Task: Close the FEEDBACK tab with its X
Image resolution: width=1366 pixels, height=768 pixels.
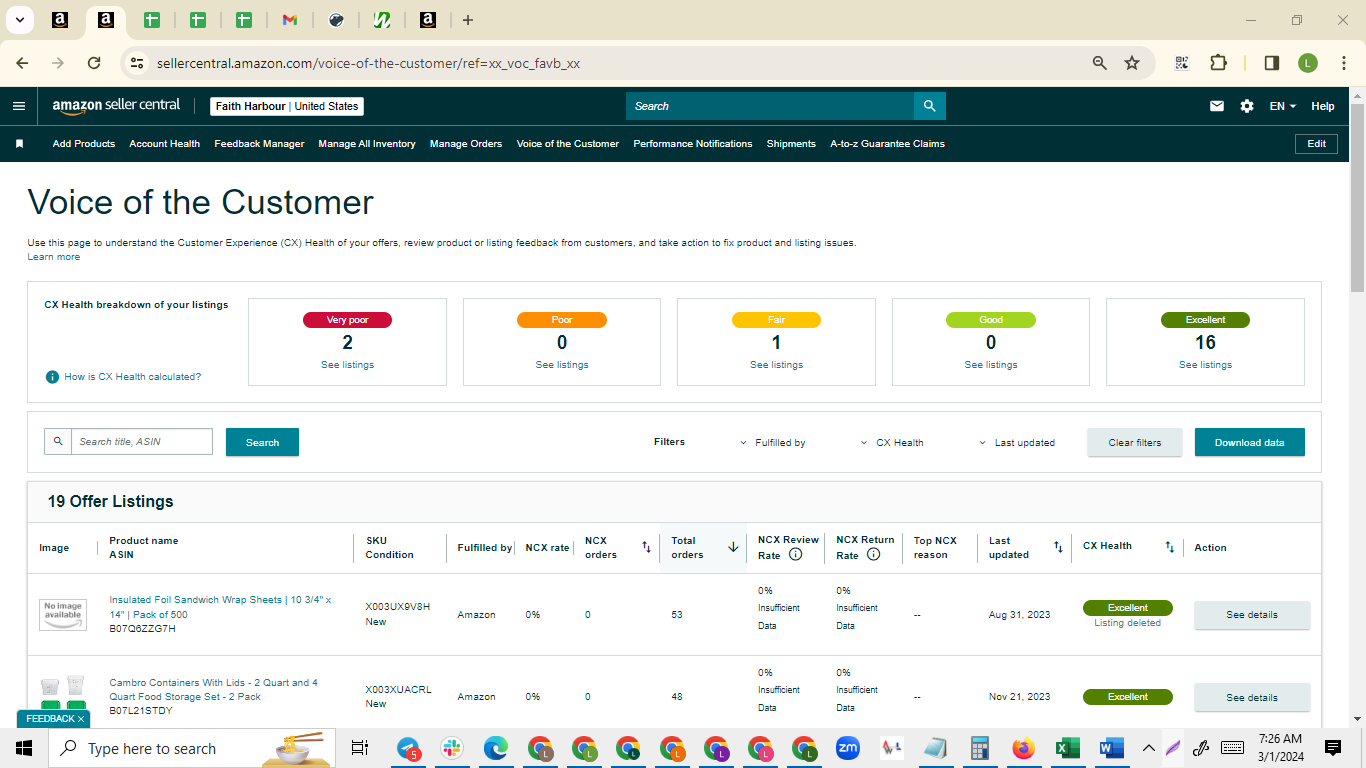Action: [81, 719]
